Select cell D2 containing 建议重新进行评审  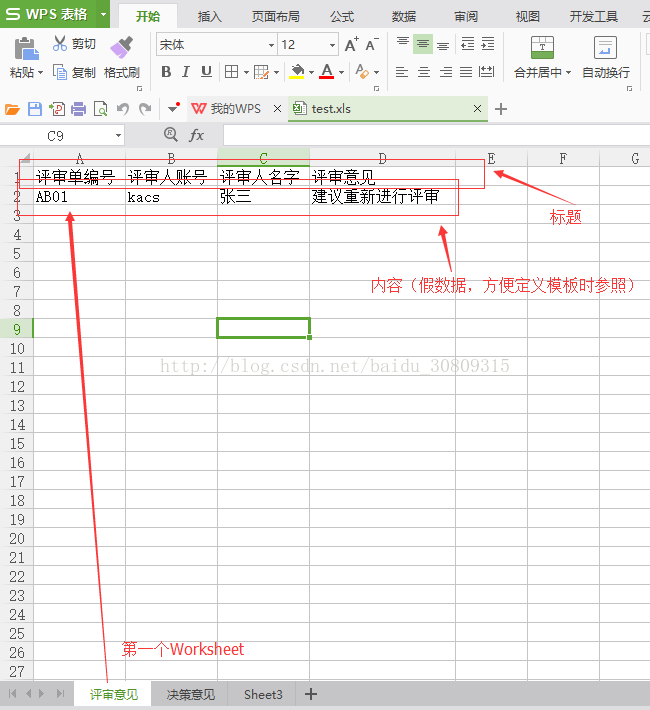(x=382, y=197)
